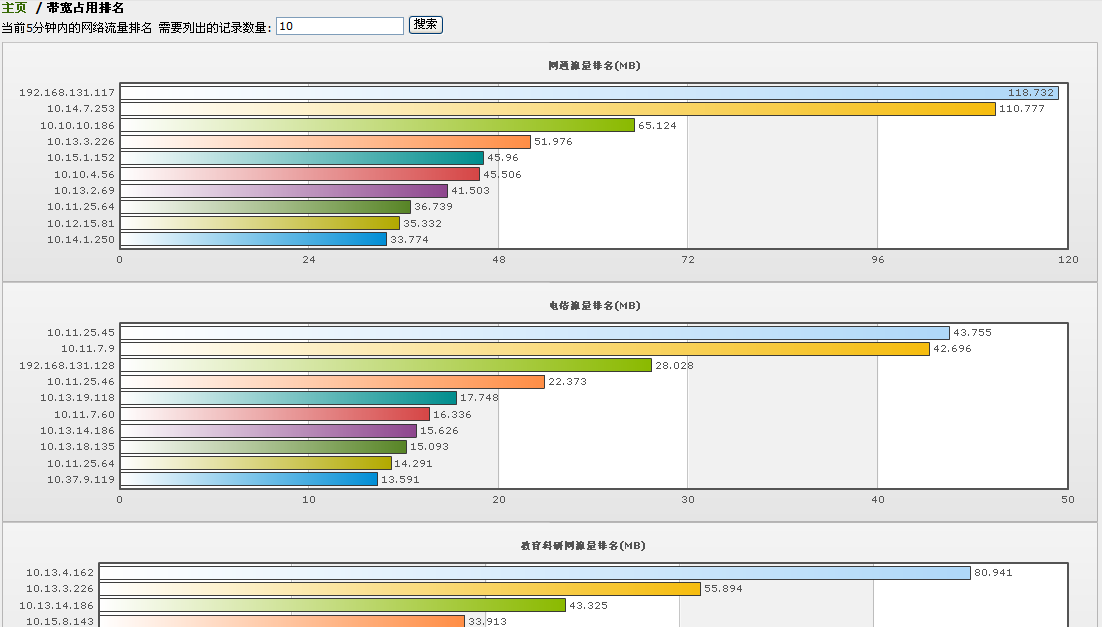Select the 192.168.131.117 light blue bar
The height and width of the screenshot is (627, 1102).
[x=589, y=92]
